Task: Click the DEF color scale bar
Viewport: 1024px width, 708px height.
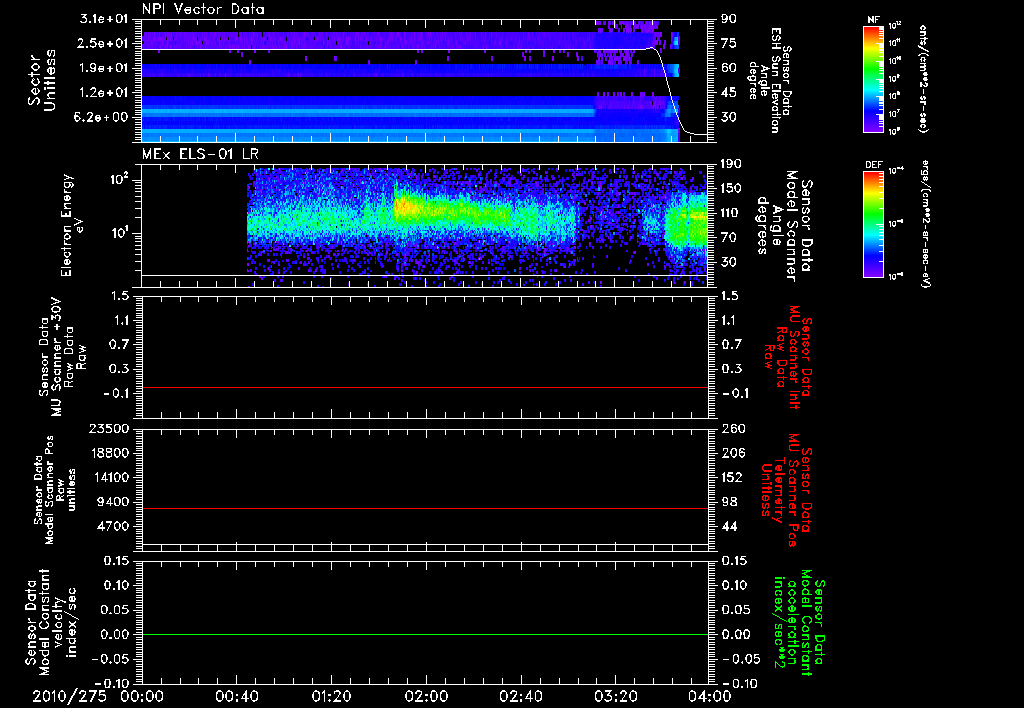Action: (x=873, y=223)
